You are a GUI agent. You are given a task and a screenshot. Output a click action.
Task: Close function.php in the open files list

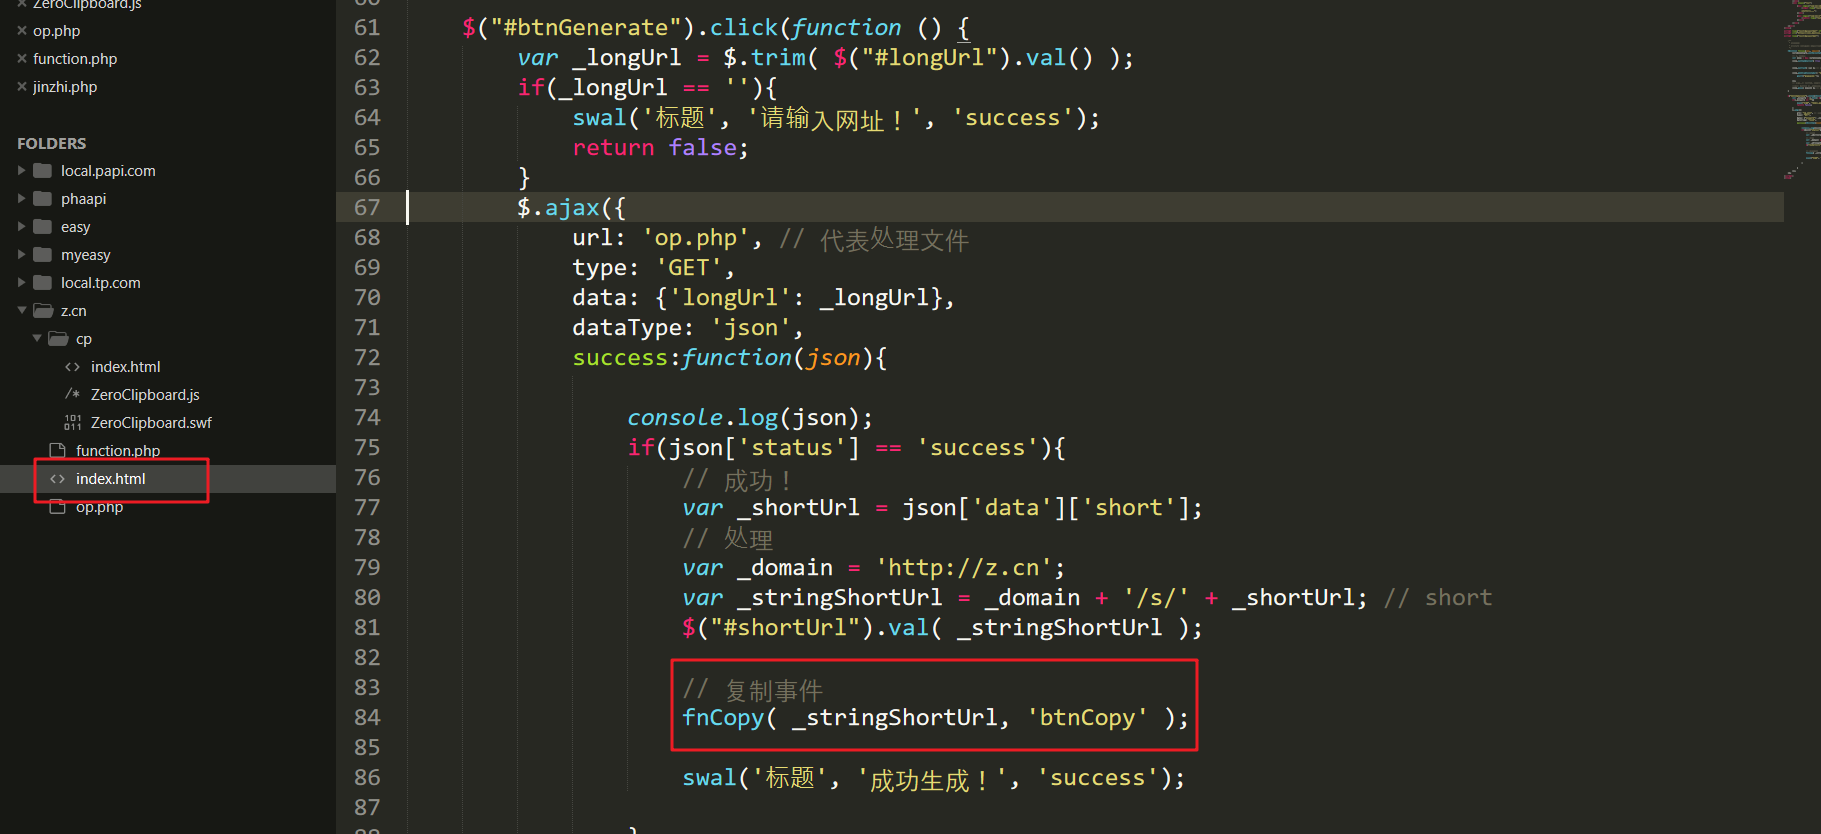22,59
